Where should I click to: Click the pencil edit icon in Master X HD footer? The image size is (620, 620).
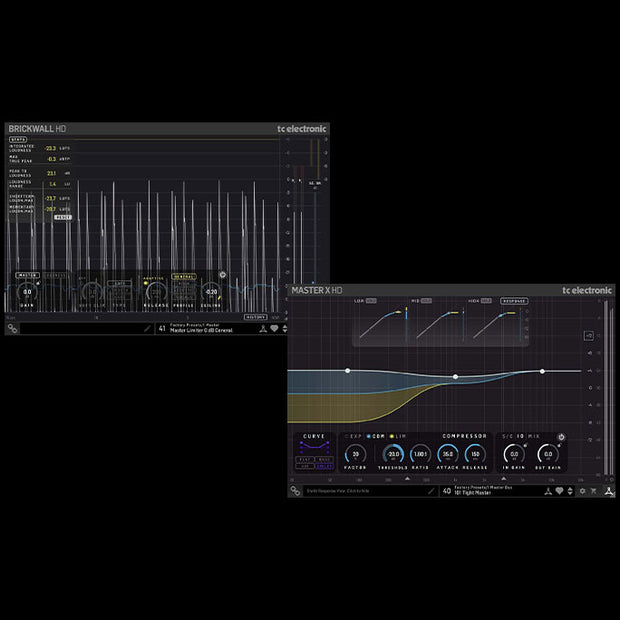click(x=431, y=491)
